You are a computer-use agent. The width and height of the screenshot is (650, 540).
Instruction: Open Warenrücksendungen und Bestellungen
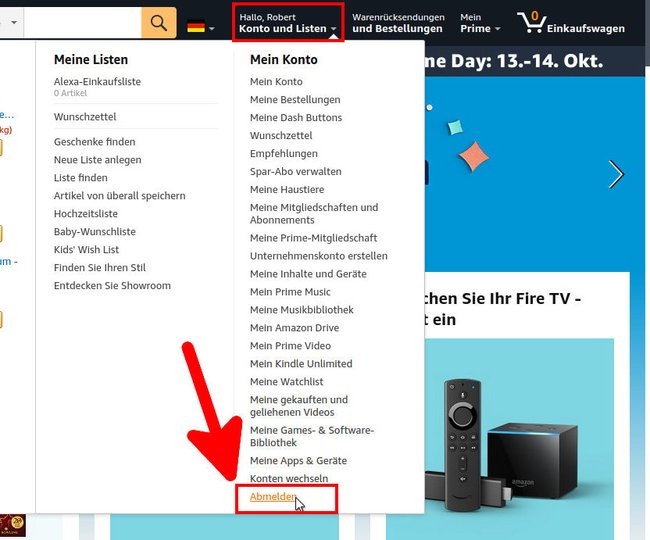398,23
